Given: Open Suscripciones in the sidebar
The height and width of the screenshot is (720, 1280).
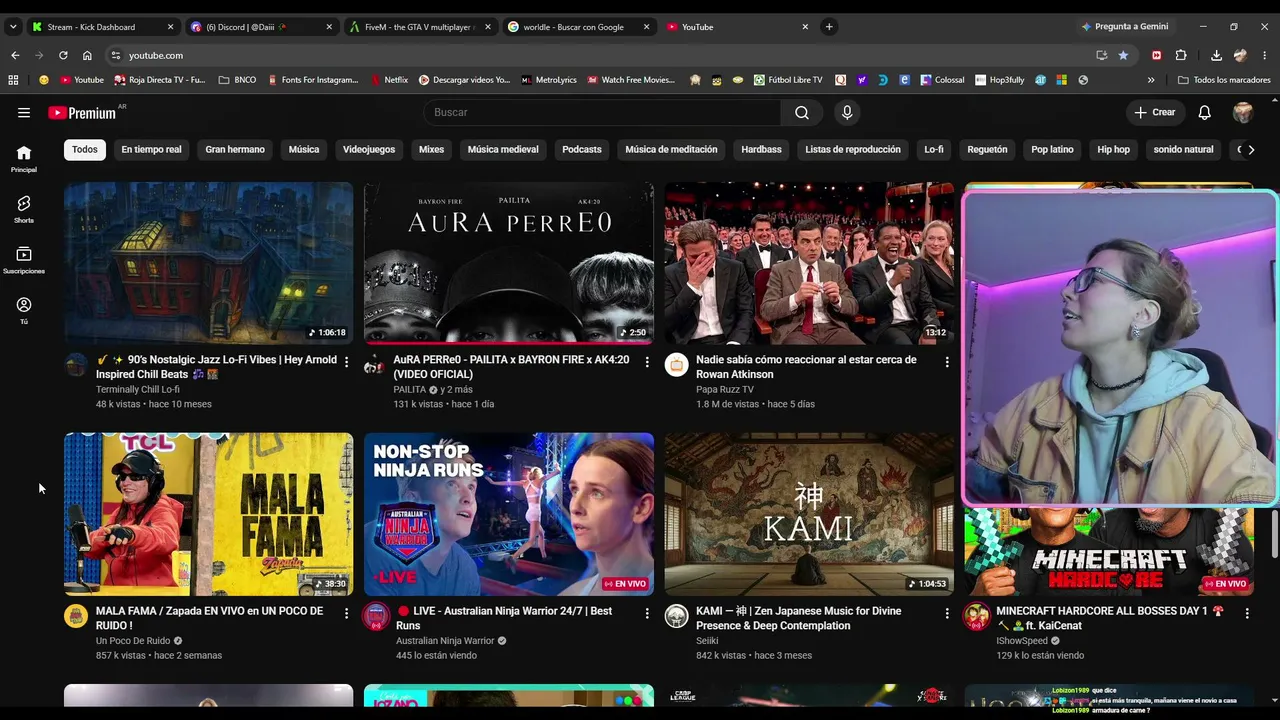Looking at the screenshot, I should [x=24, y=260].
